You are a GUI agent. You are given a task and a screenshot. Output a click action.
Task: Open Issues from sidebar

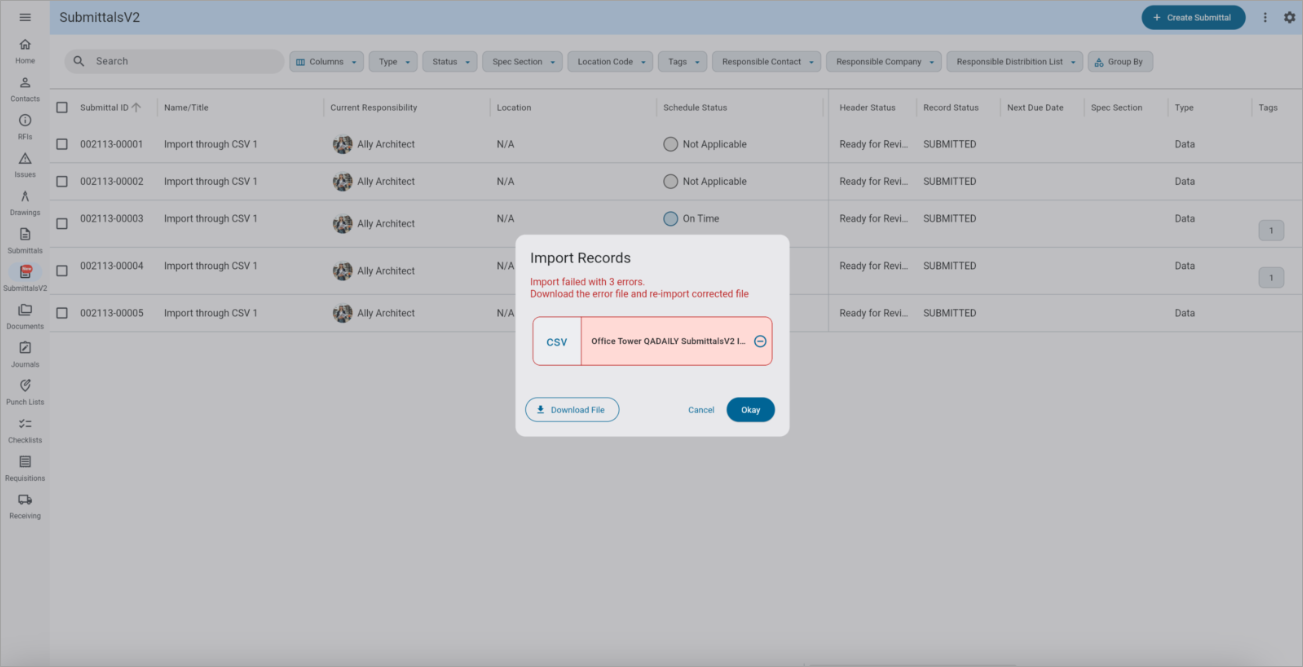[x=25, y=165]
